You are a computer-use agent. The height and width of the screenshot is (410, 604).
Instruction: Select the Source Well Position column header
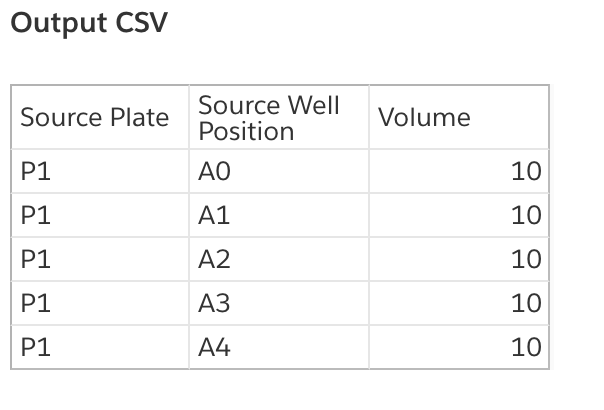(279, 117)
